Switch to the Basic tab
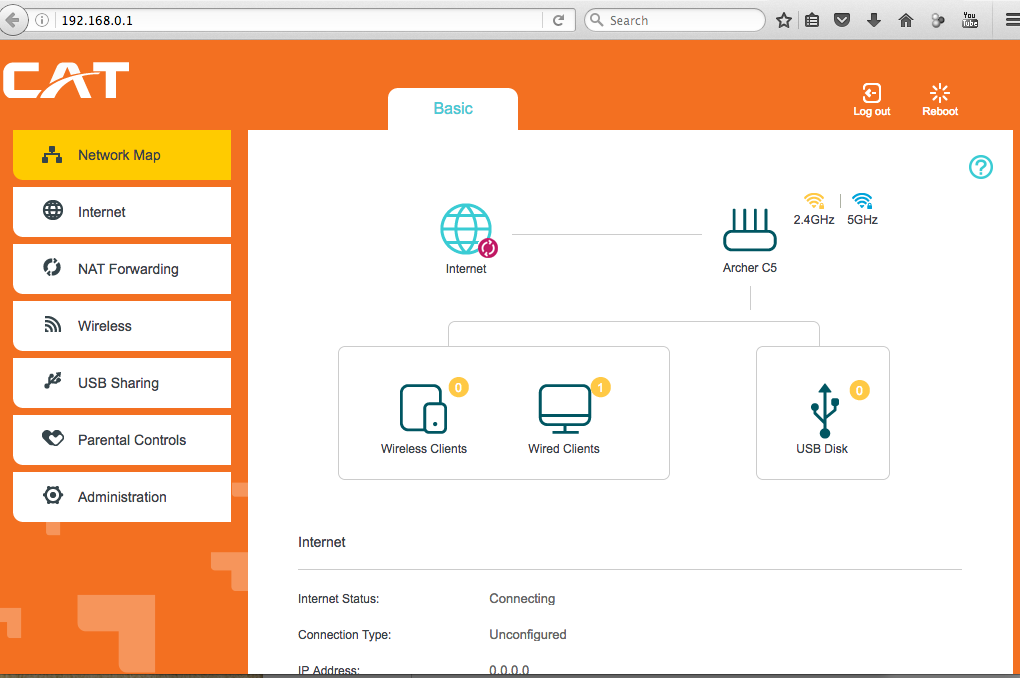This screenshot has height=678, width=1020. [x=453, y=109]
